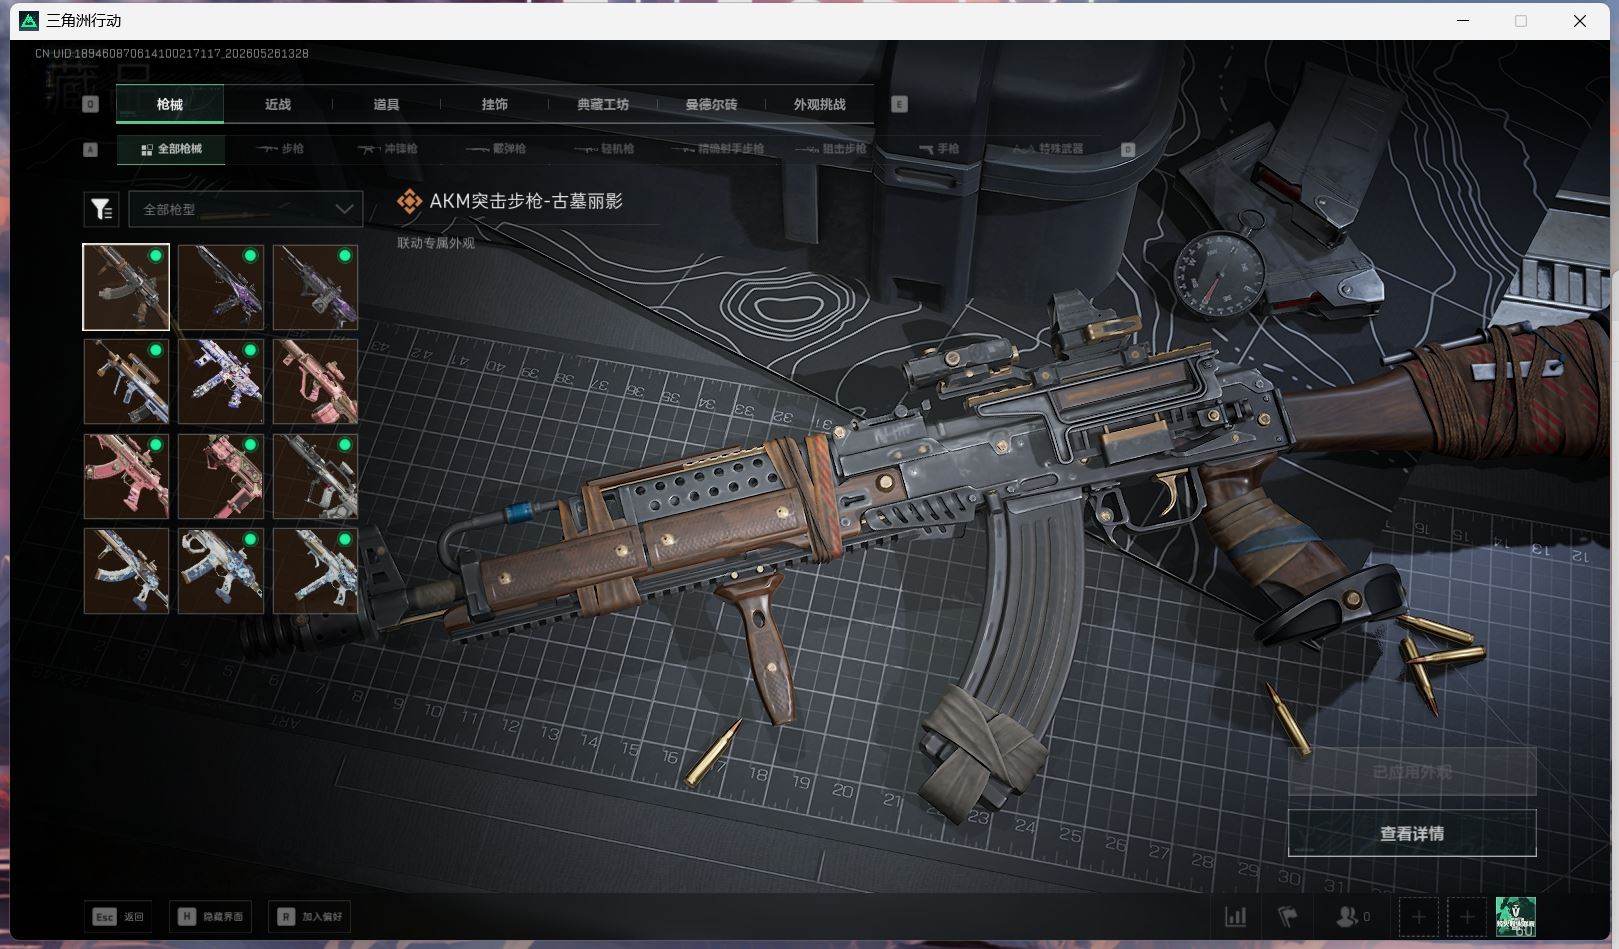The width and height of the screenshot is (1619, 949).
Task: Open the player avatar in bottom bar
Action: (1516, 916)
